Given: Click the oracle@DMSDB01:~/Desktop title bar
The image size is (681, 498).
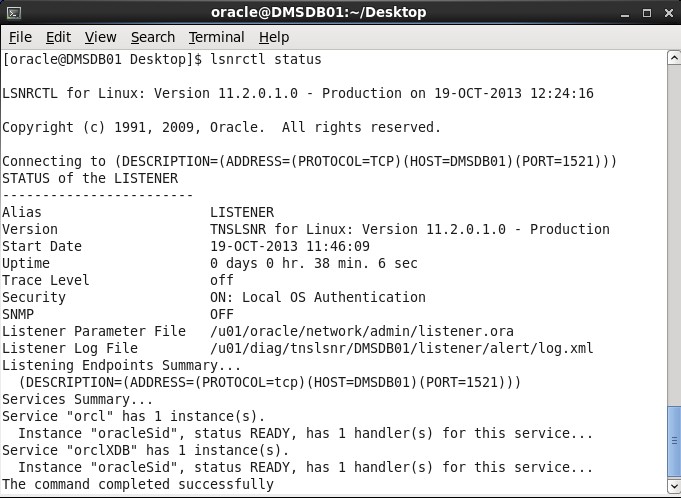Looking at the screenshot, I should point(318,13).
